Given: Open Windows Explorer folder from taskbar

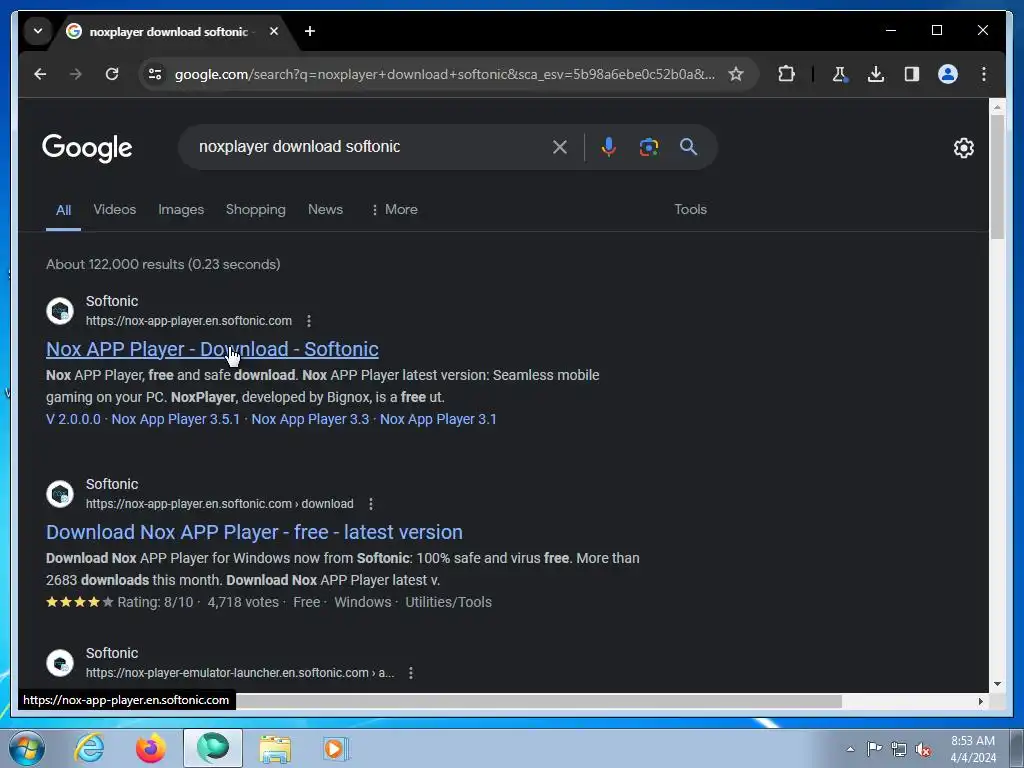Looking at the screenshot, I should tap(275, 748).
